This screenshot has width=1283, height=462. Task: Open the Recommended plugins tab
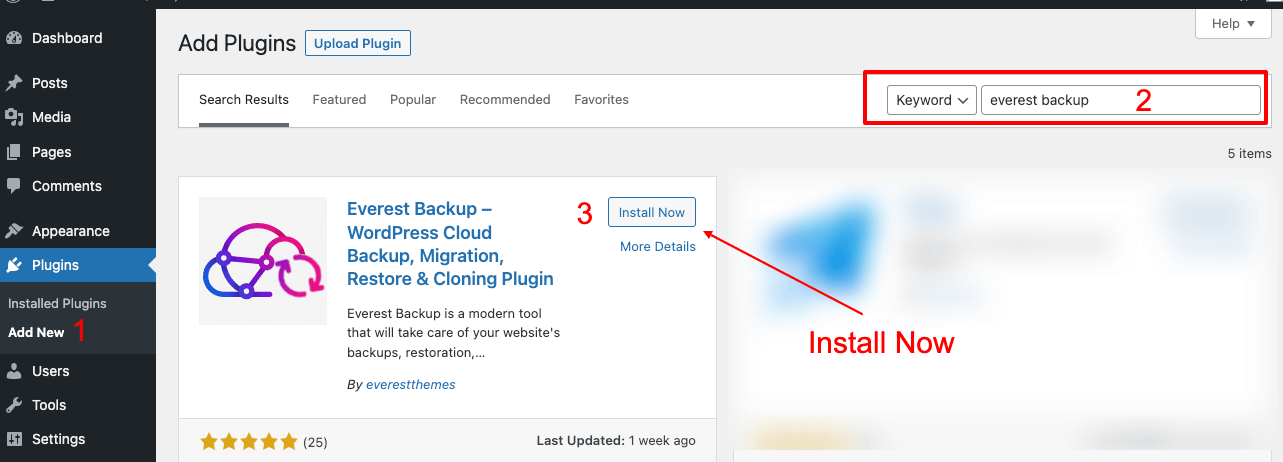pos(505,100)
